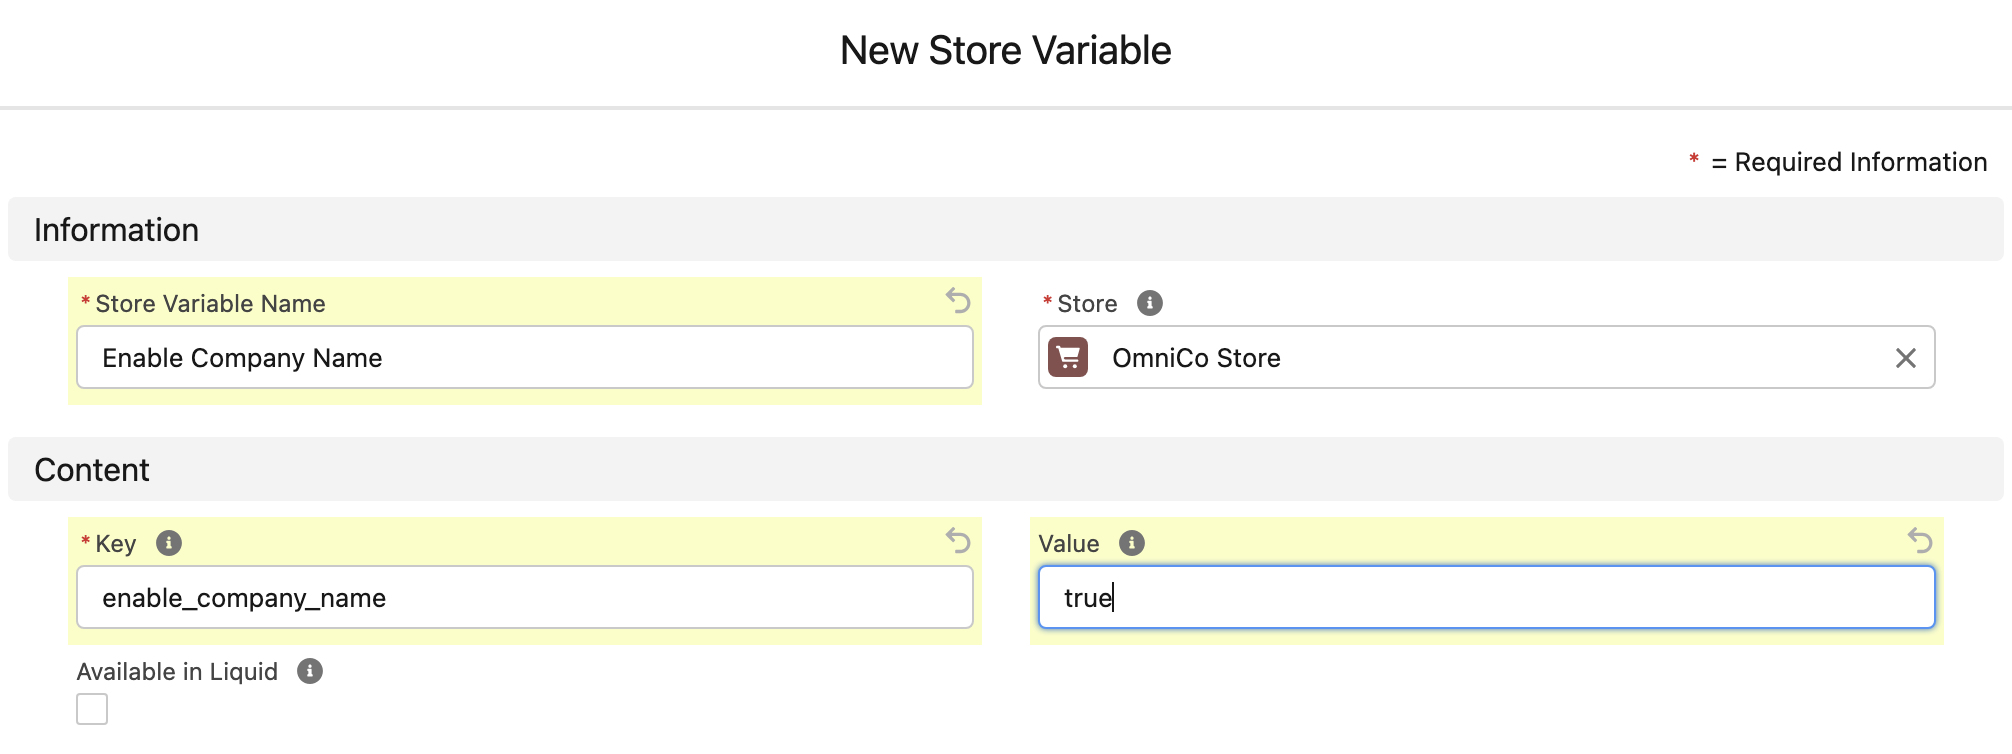Viewport: 2012px width, 754px height.
Task: Show help info for the Key field
Action: (169, 543)
